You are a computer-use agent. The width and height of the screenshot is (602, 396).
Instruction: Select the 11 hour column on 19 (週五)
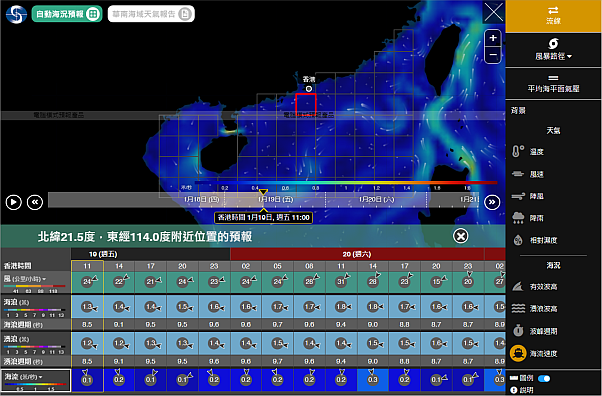(87, 266)
